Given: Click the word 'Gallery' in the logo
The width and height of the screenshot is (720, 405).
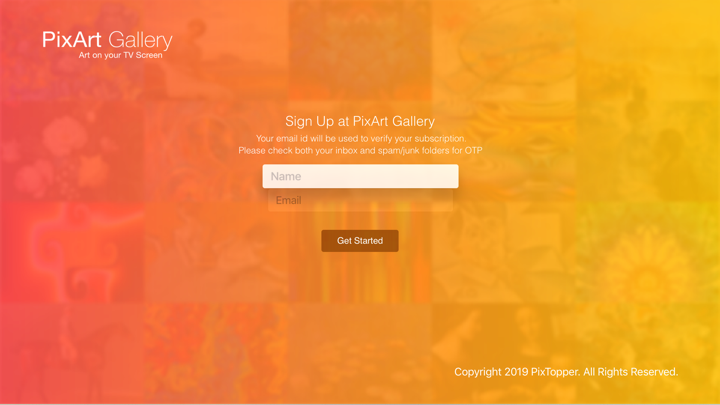Looking at the screenshot, I should tap(141, 40).
